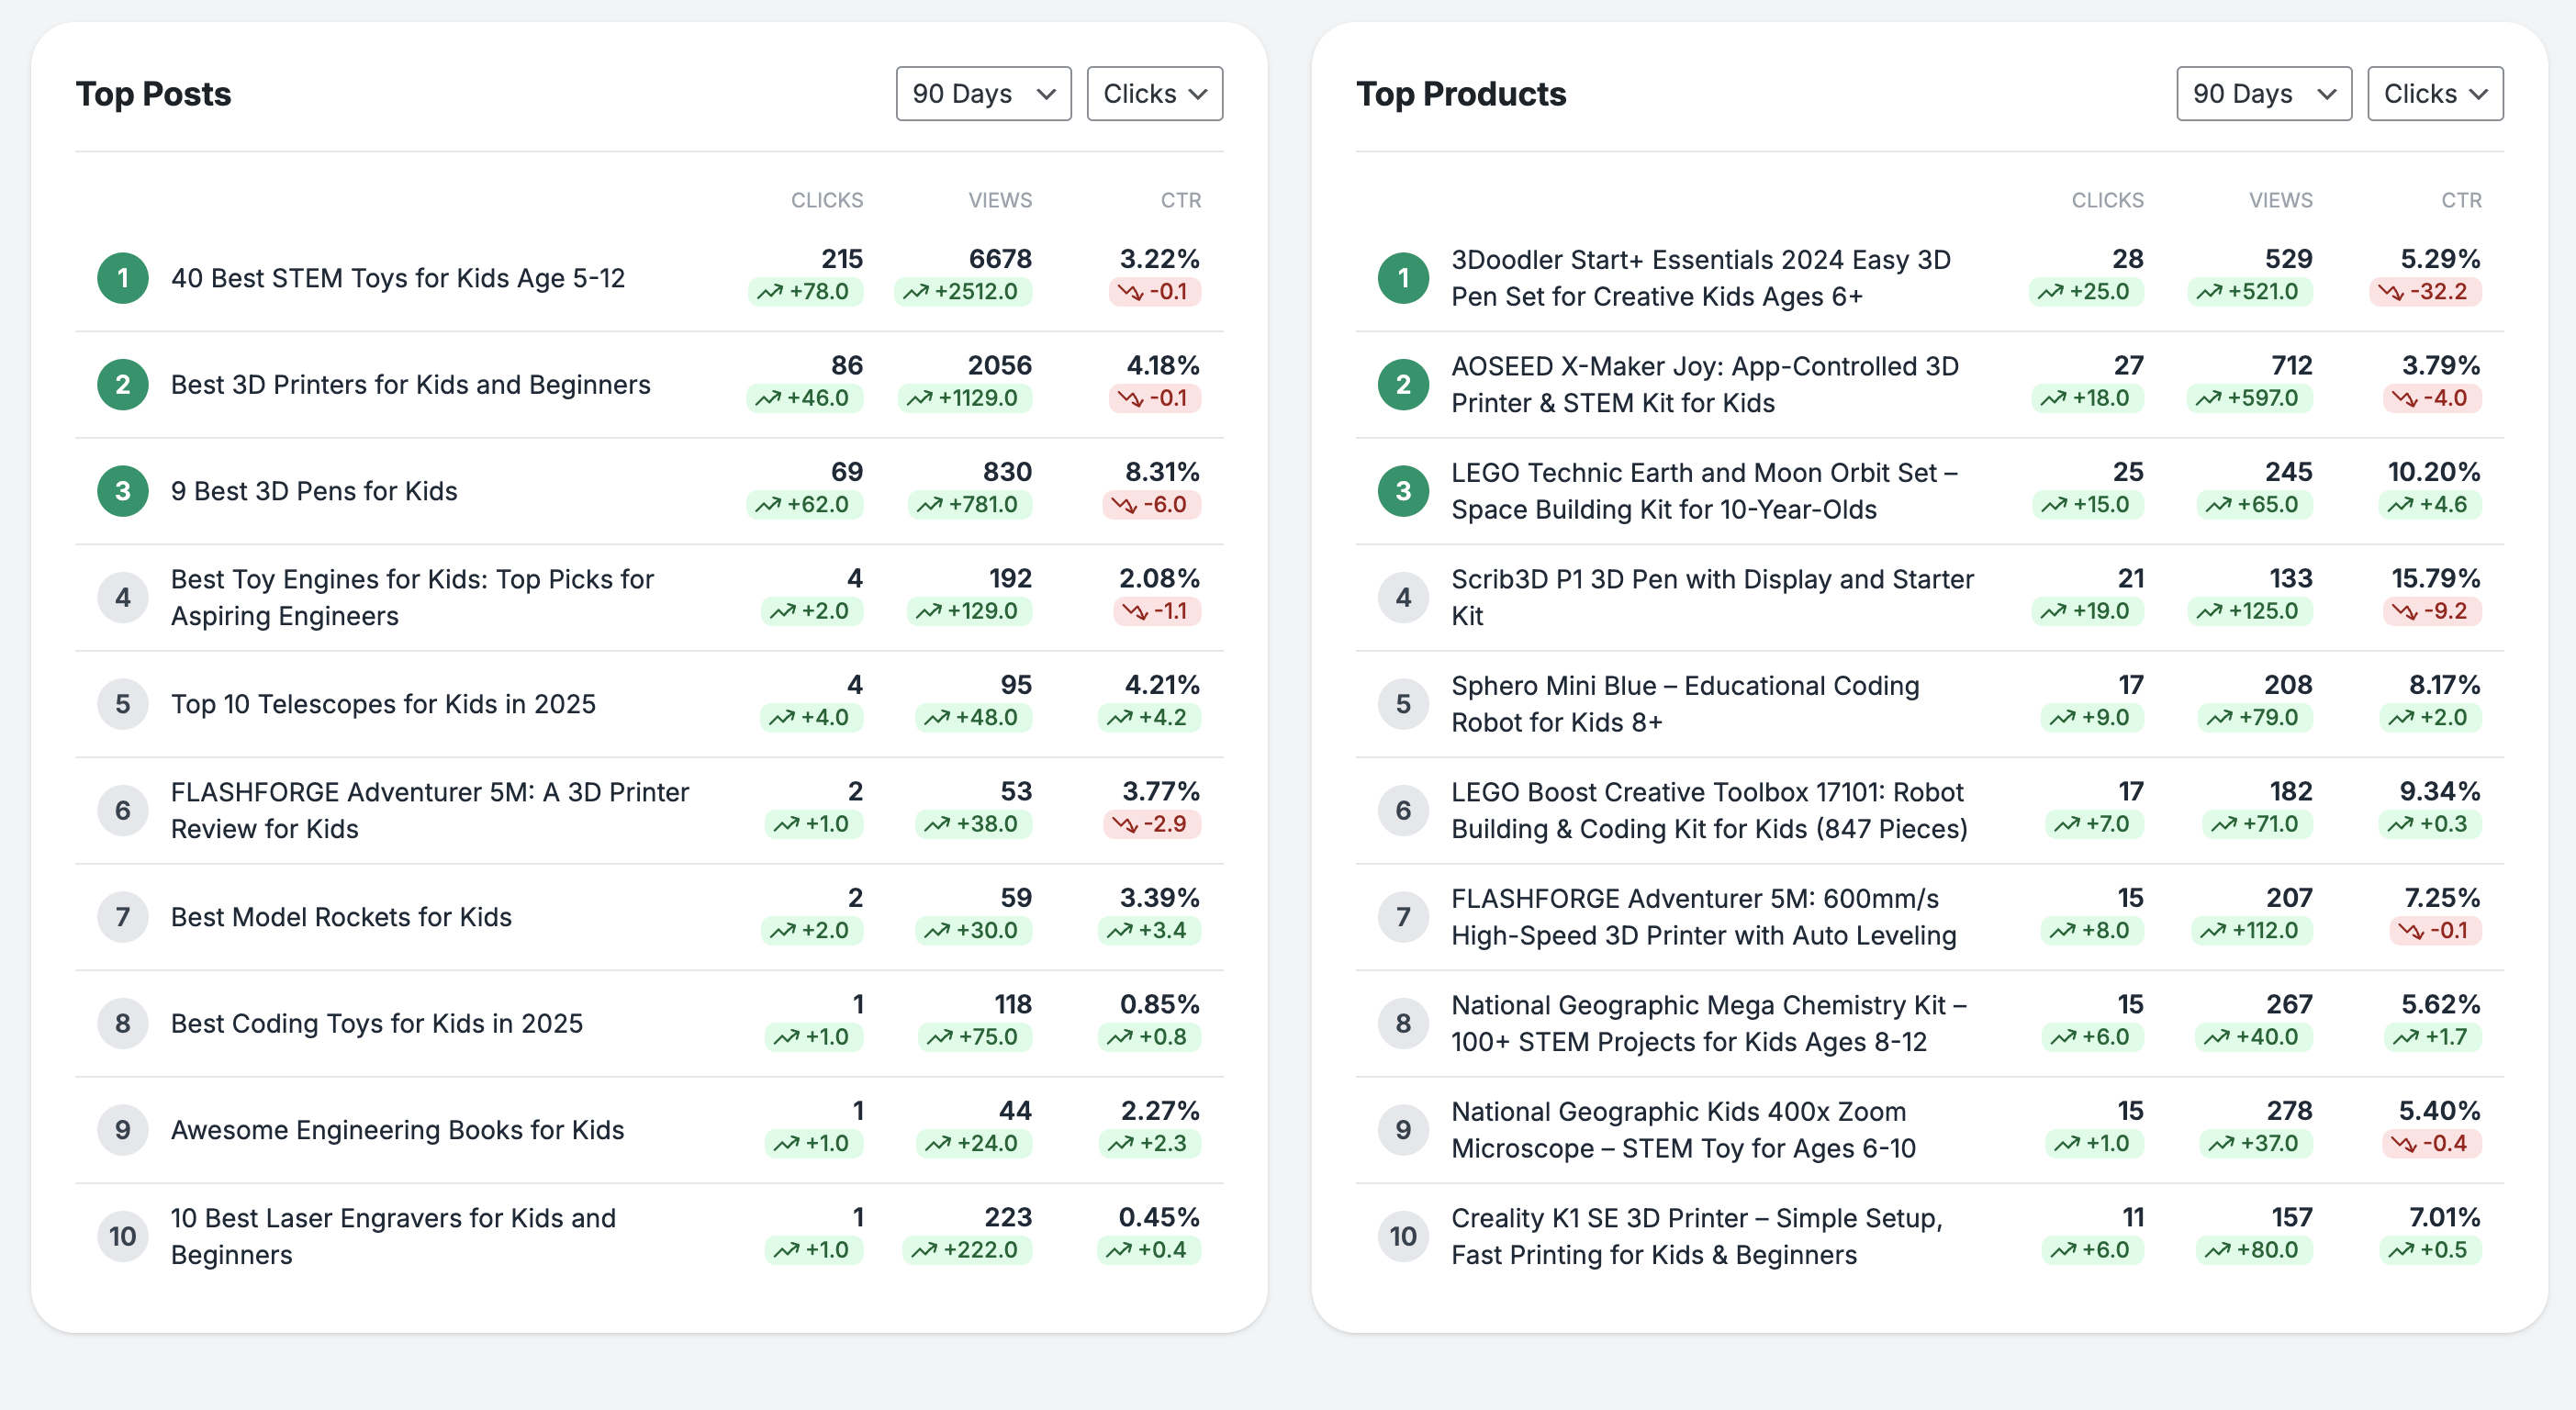Click the upward trend icon beside +78.0 clicks

[770, 292]
